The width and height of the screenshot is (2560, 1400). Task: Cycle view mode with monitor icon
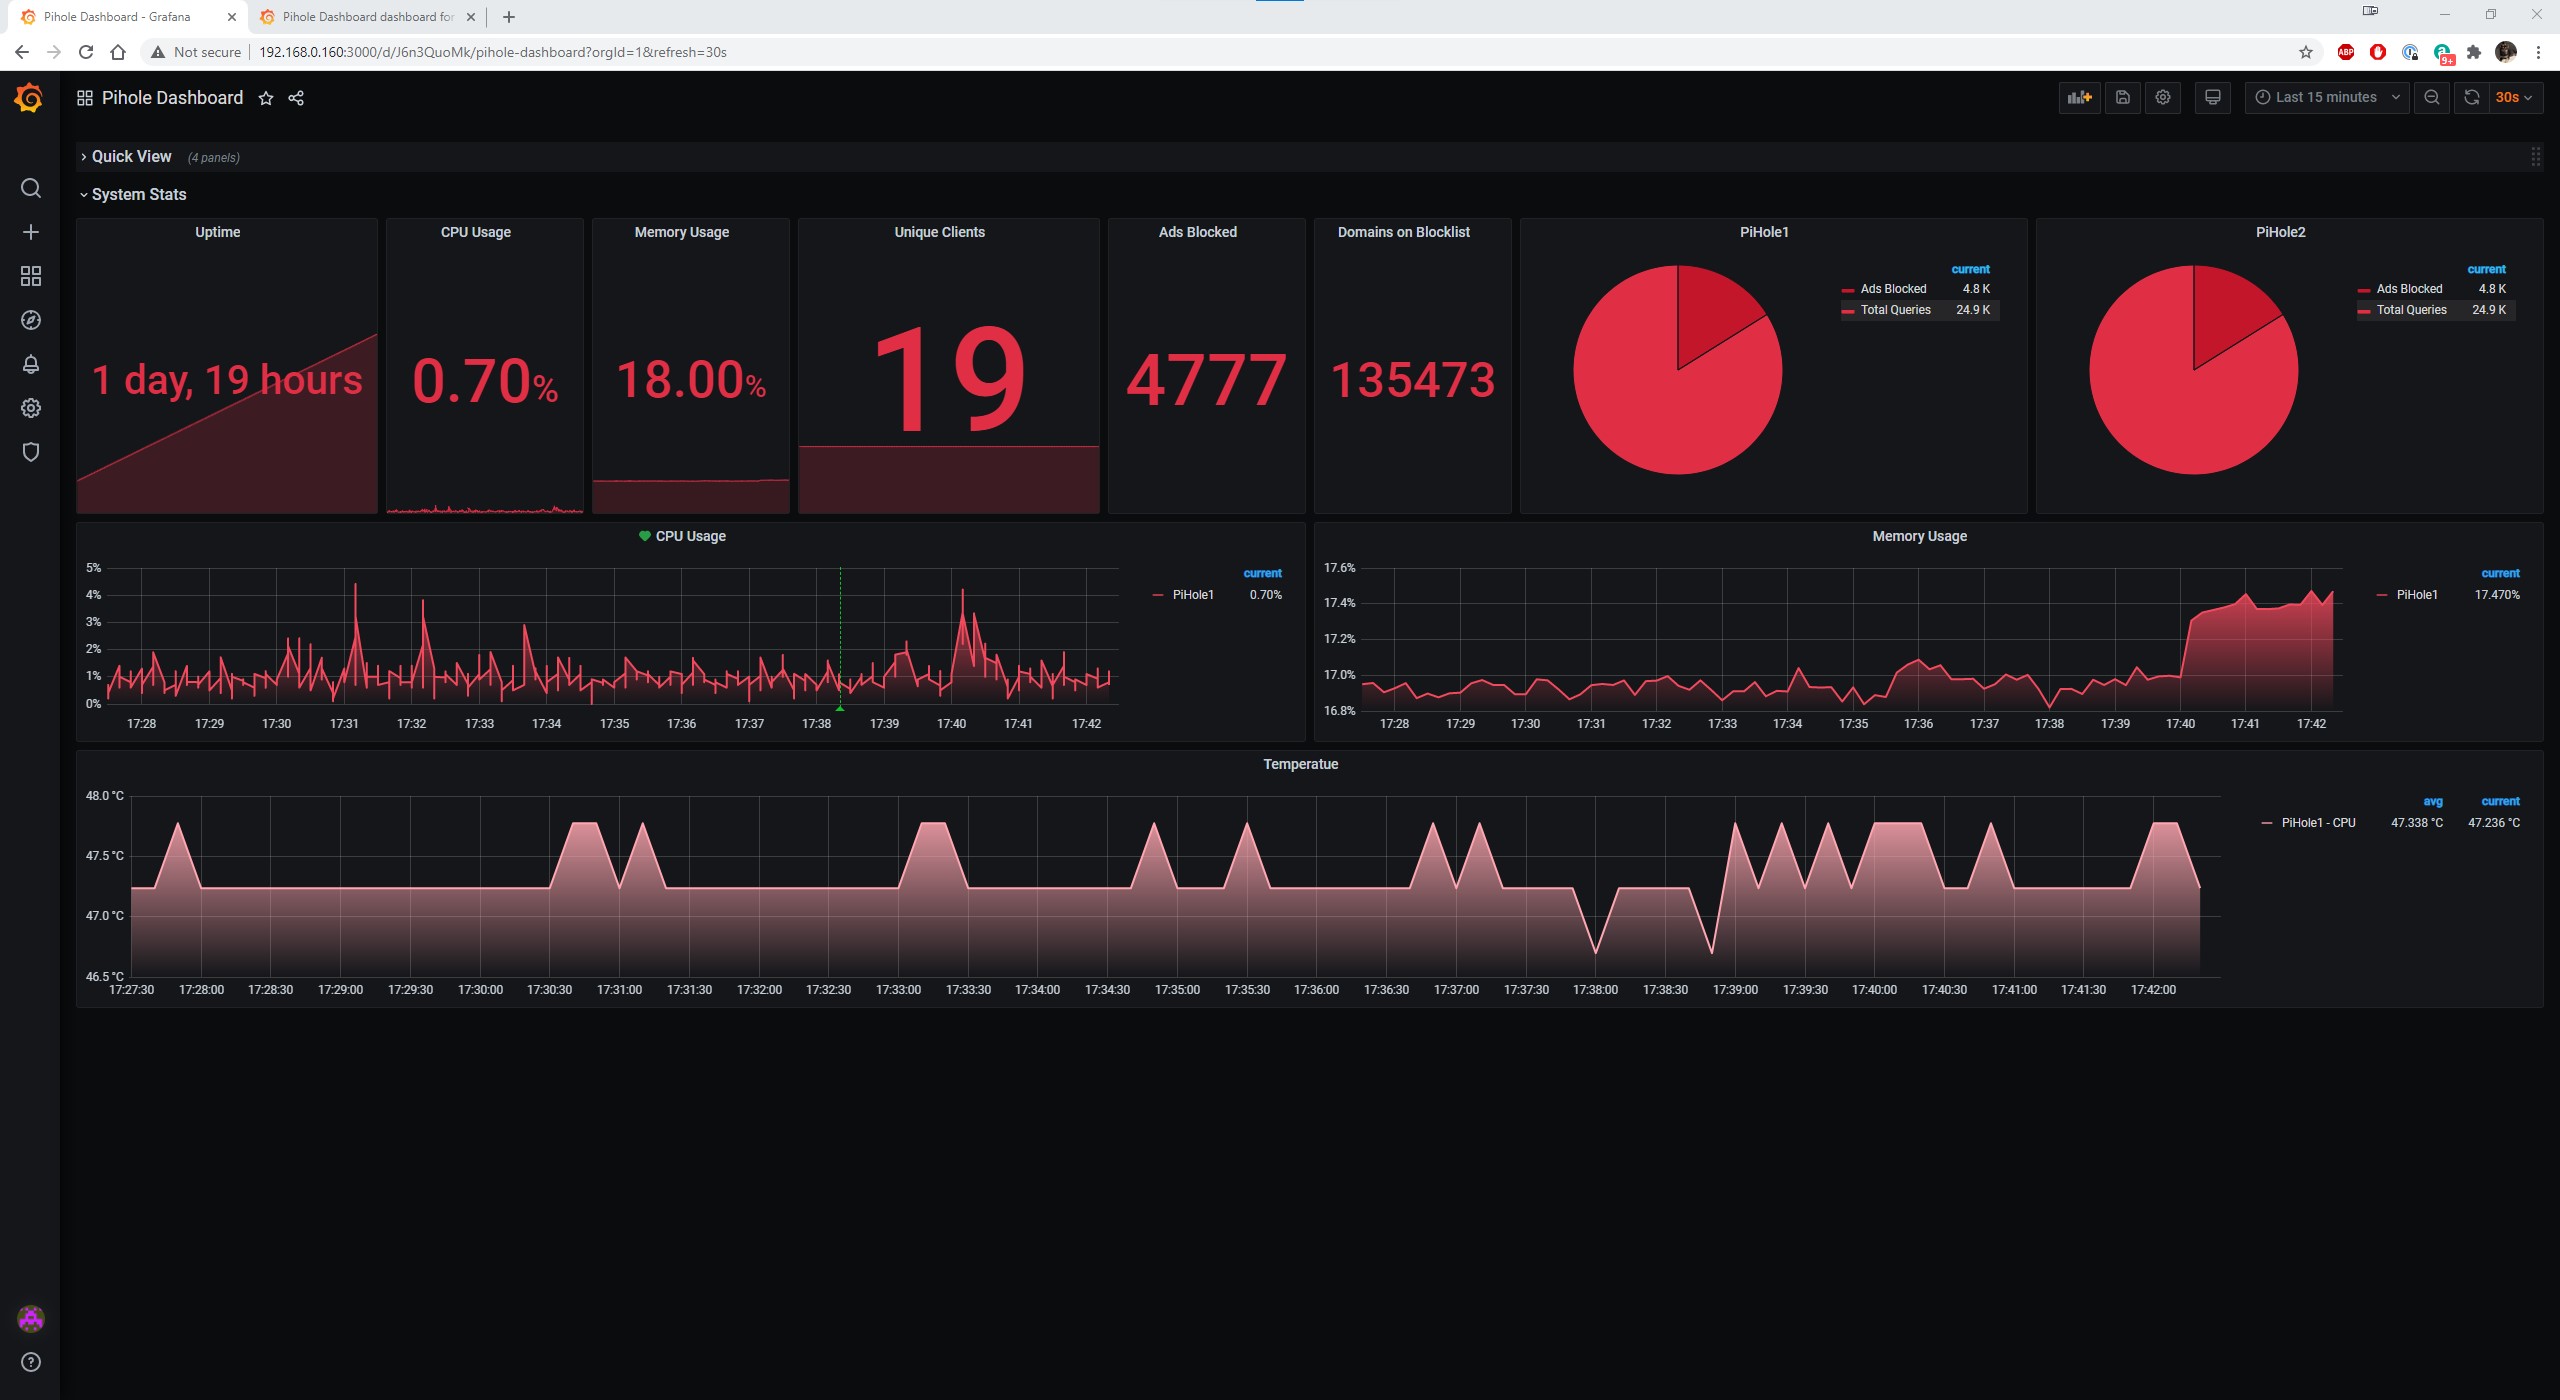[x=2212, y=97]
